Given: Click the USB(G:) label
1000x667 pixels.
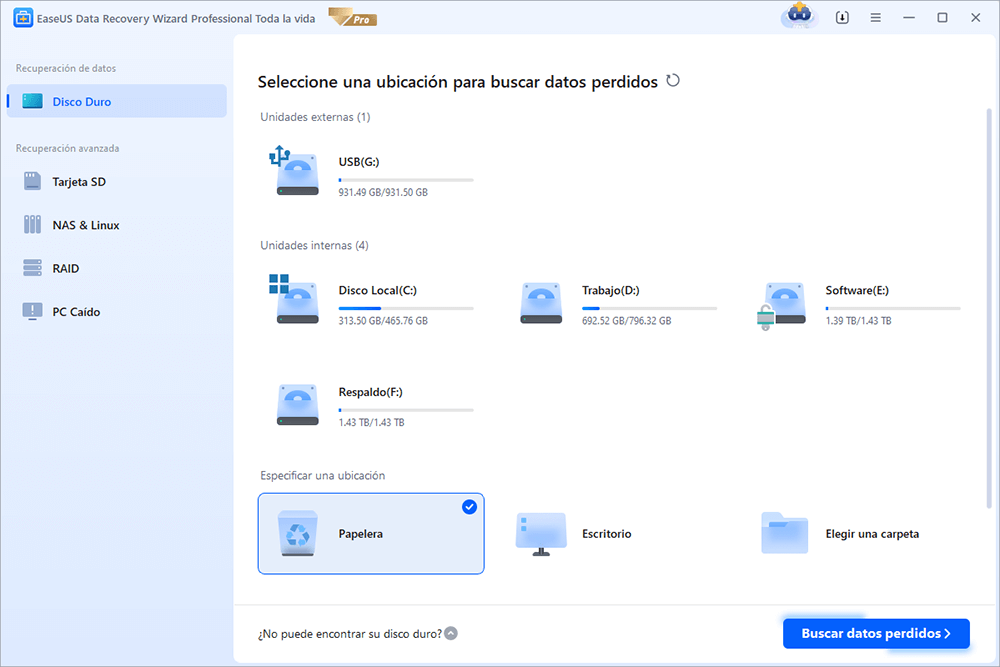Looking at the screenshot, I should pyautogui.click(x=359, y=162).
